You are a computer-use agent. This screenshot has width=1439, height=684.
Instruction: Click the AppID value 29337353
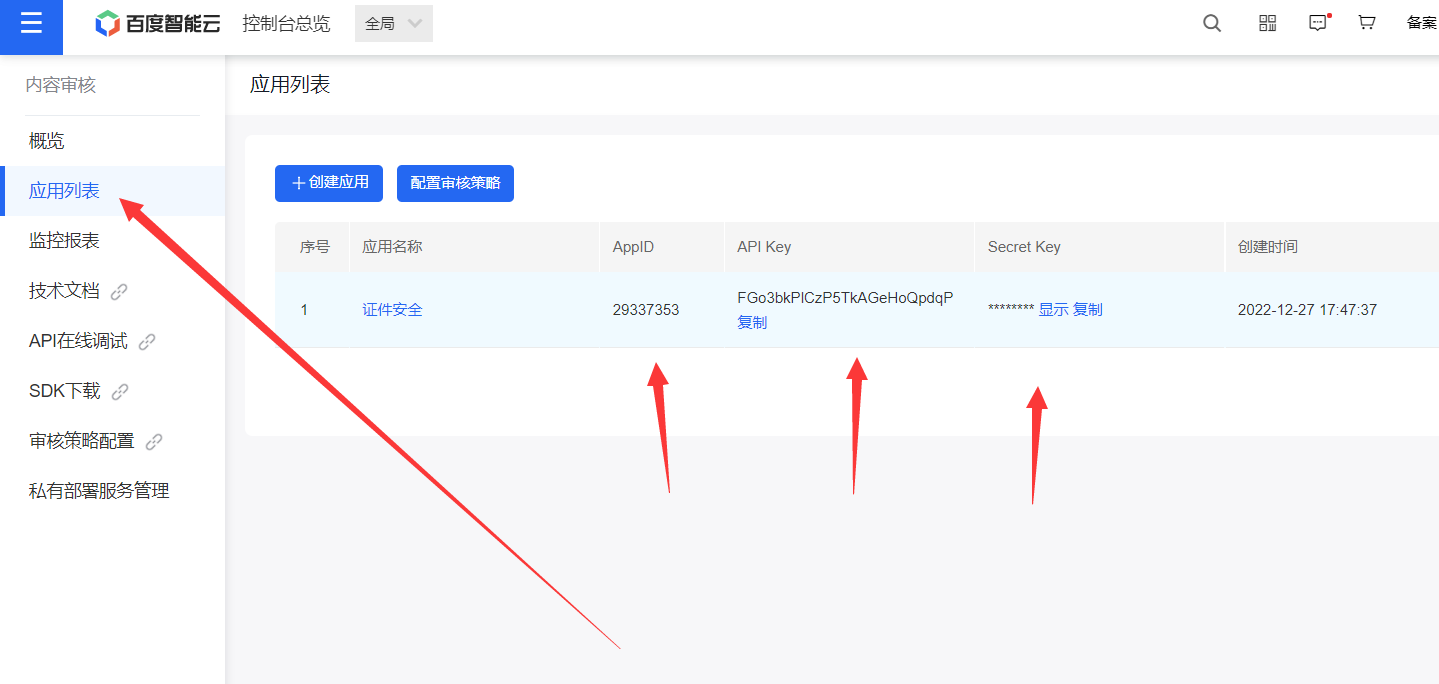[x=646, y=310]
